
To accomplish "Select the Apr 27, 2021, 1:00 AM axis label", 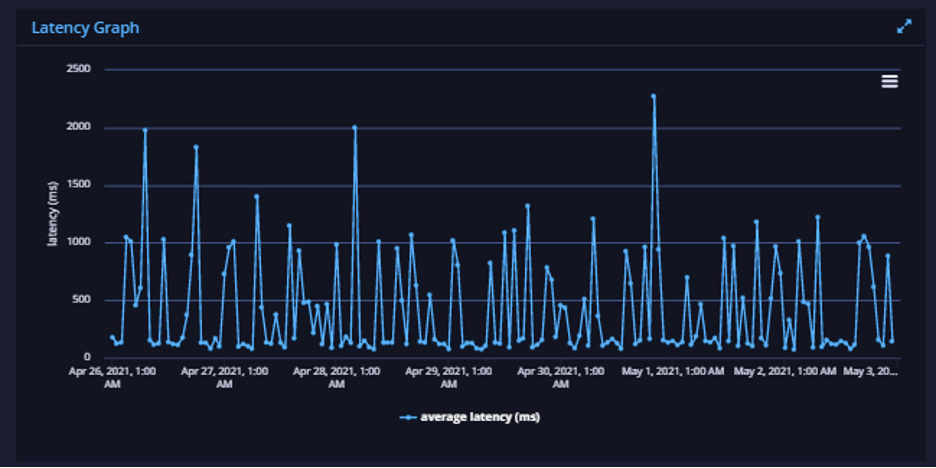I will (224, 377).
